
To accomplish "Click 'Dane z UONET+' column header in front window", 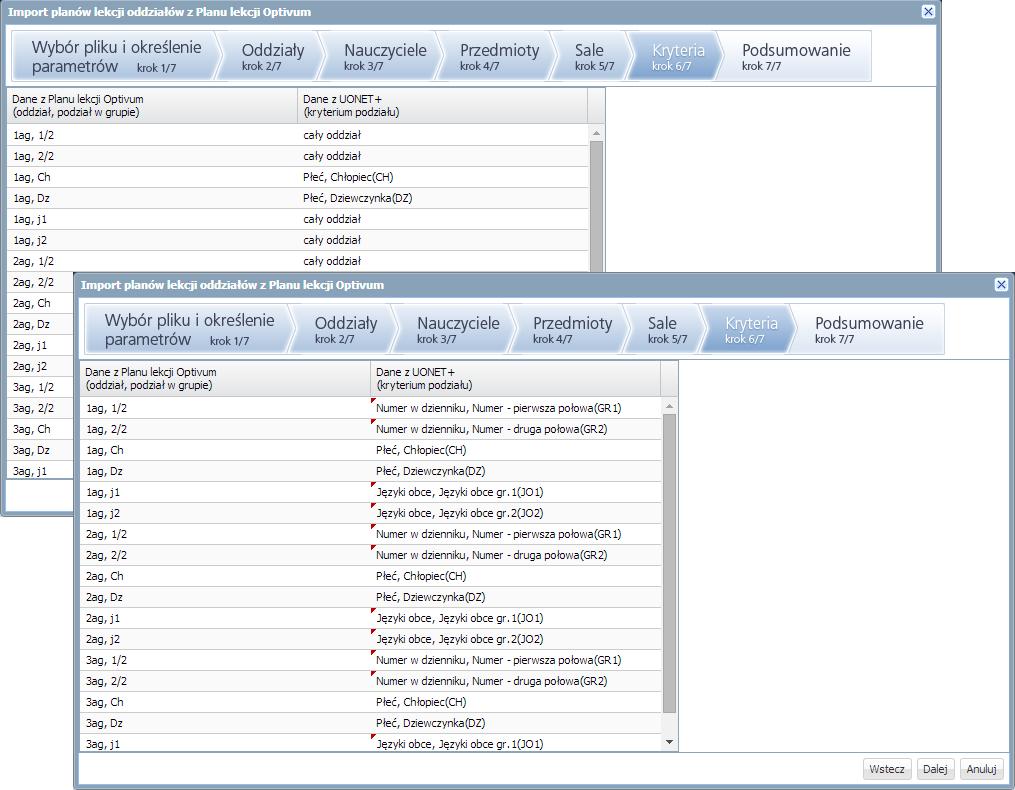I will [x=515, y=379].
